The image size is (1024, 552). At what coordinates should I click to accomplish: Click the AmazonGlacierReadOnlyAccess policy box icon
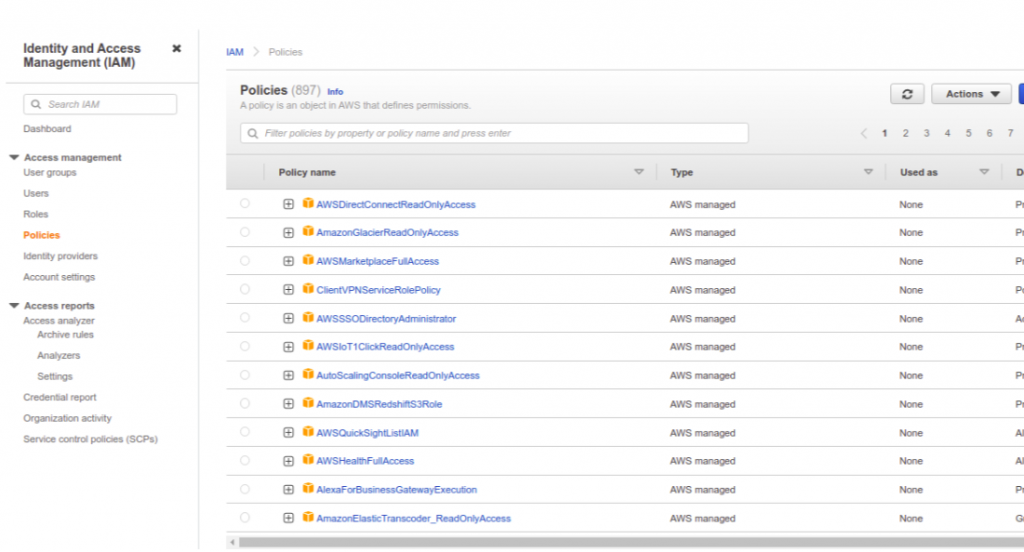(x=308, y=231)
